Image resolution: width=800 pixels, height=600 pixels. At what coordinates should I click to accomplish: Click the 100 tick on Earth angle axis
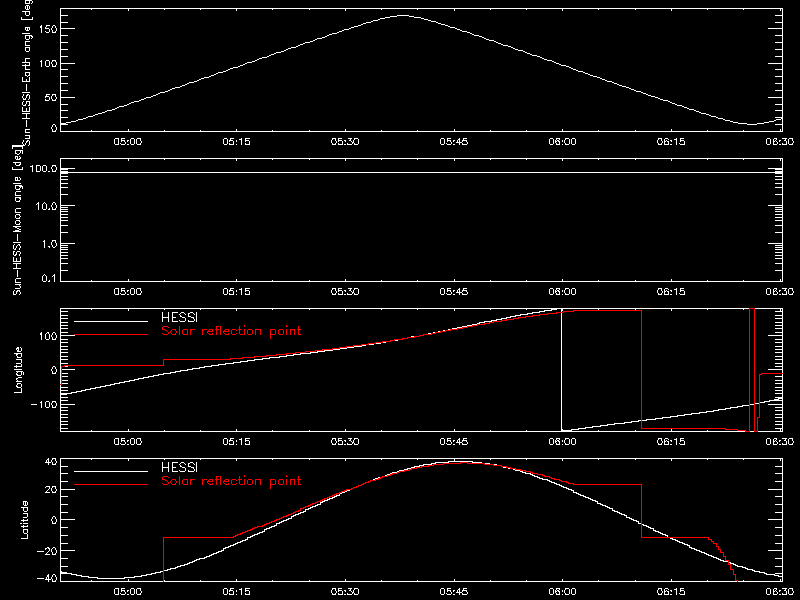(47, 64)
